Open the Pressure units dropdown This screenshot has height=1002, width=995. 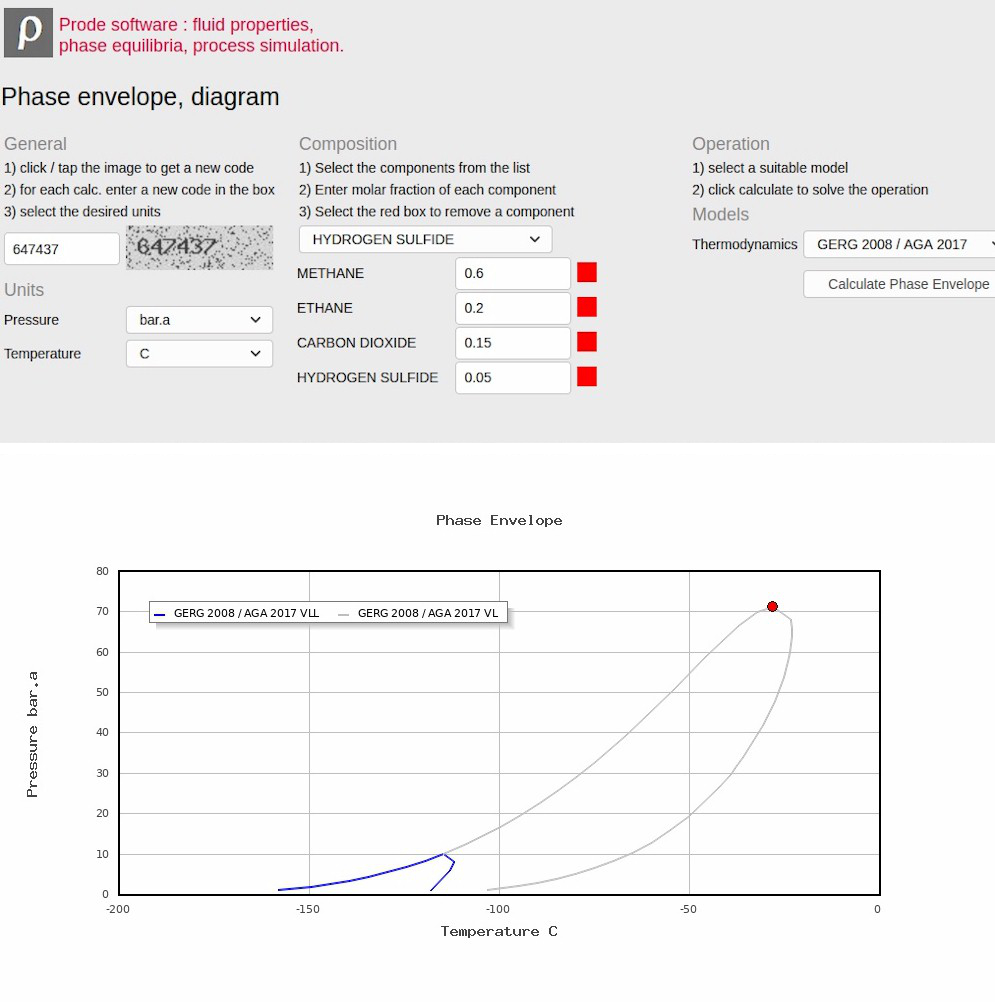pos(199,320)
